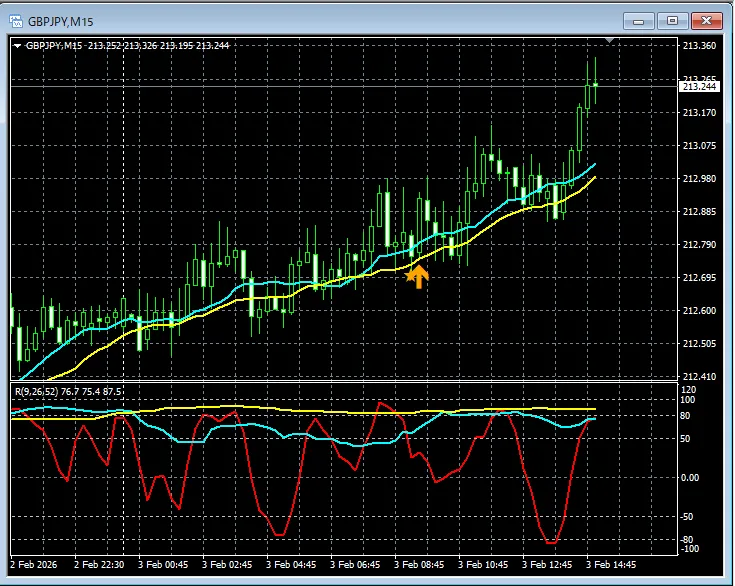The width and height of the screenshot is (735, 586).
Task: Click the current price label 213.244
Action: click(x=699, y=87)
